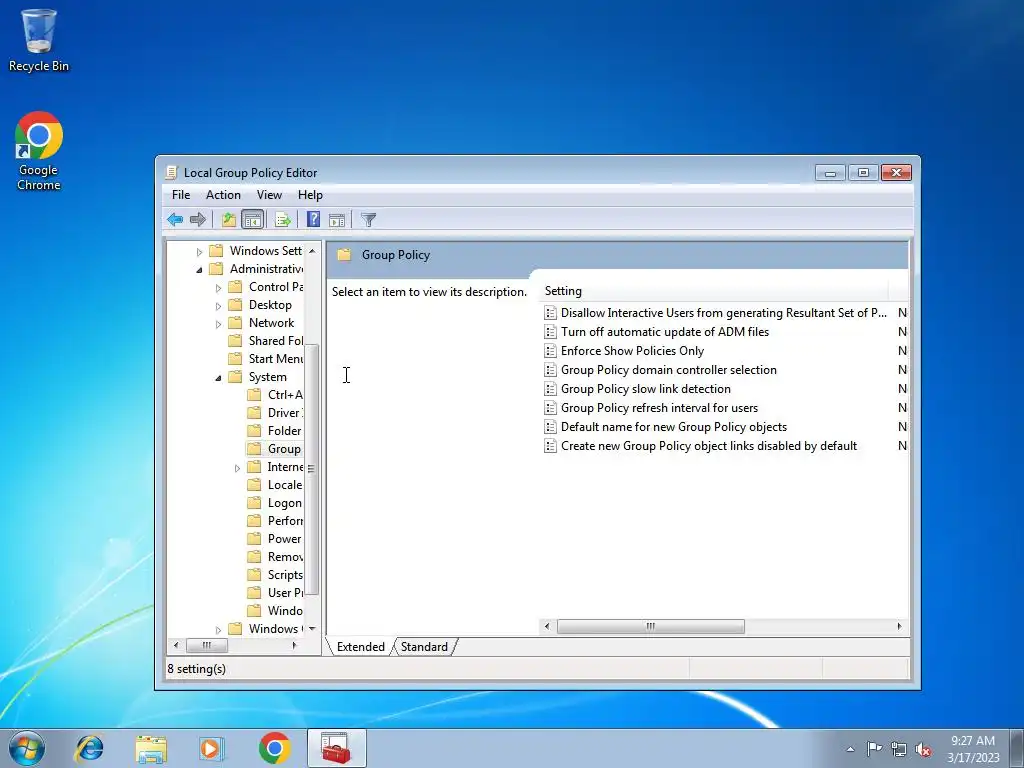The image size is (1024, 768).
Task: Select the User Profiles tree folder
Action: point(276,592)
